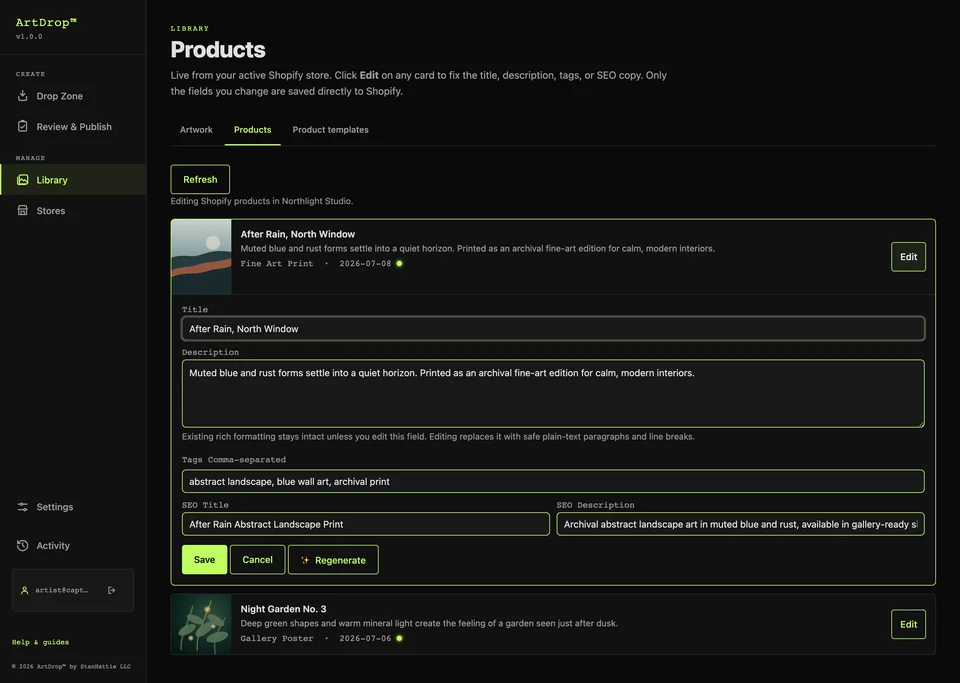The image size is (960, 683).
Task: Focus the Description text area
Action: pyautogui.click(x=553, y=394)
